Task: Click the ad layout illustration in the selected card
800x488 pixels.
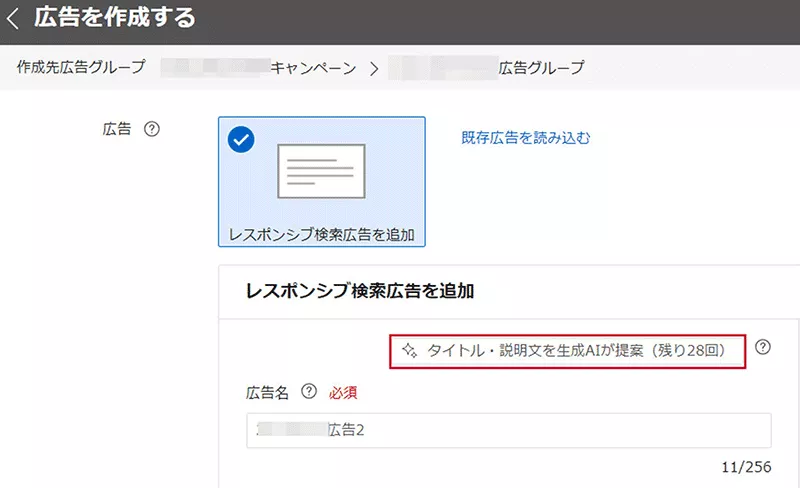Action: (x=321, y=169)
